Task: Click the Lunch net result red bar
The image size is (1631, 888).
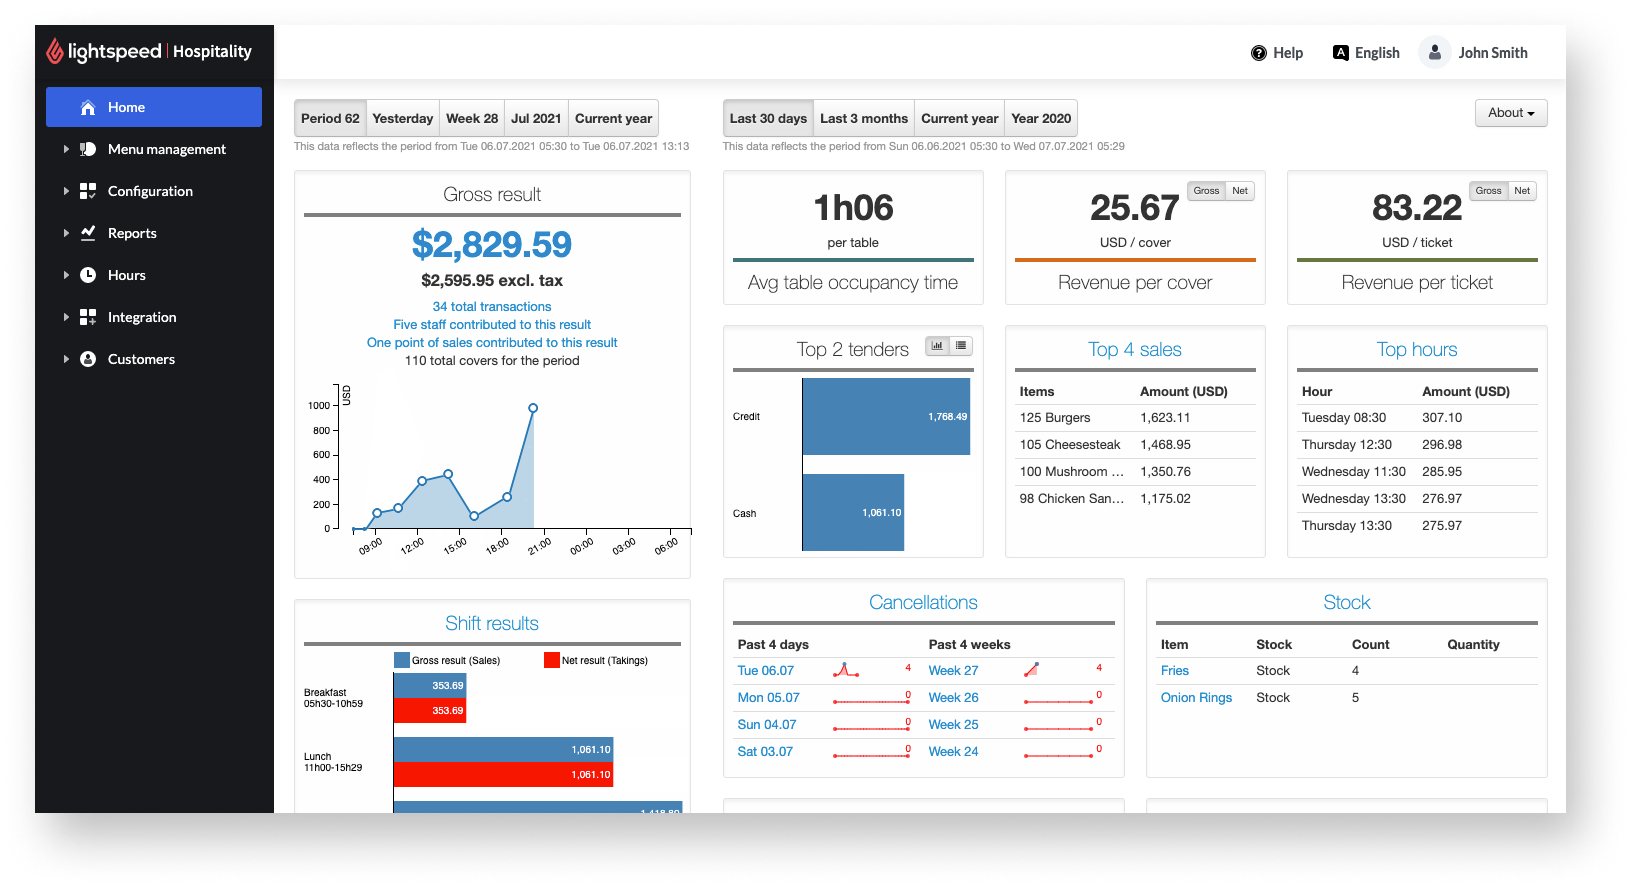Action: tap(503, 774)
